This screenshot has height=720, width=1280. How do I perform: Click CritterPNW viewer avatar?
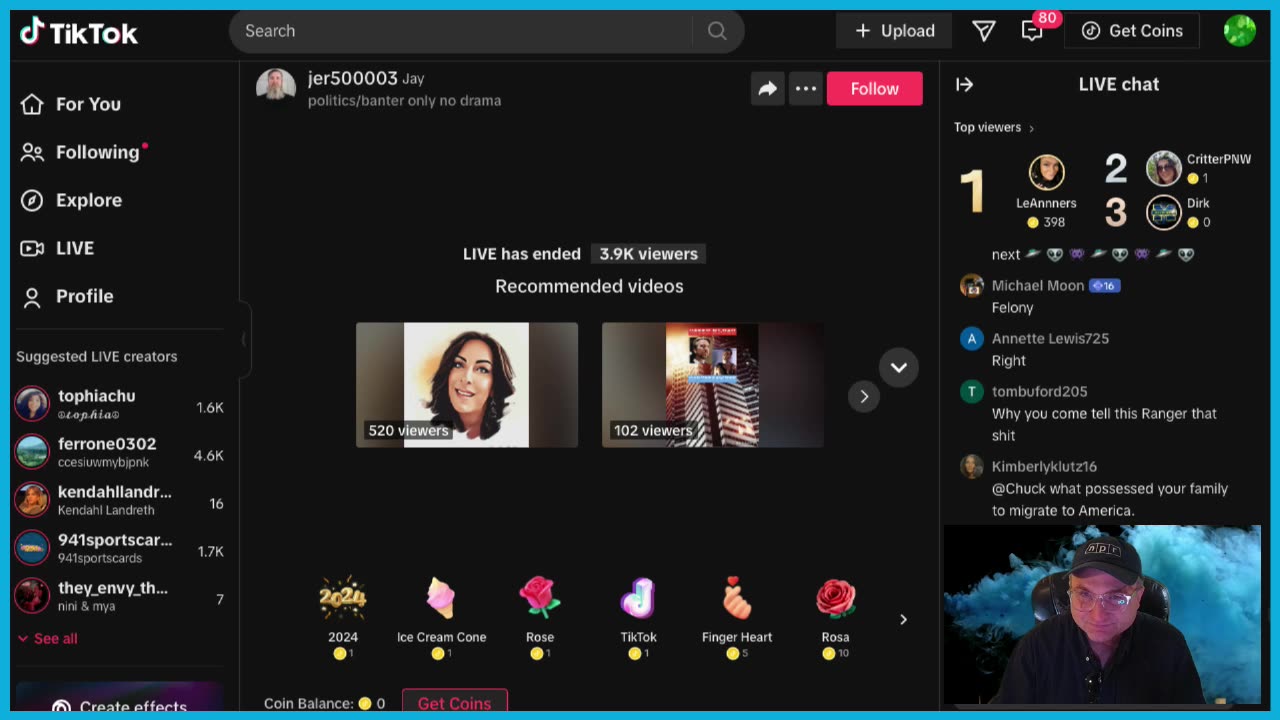tap(1164, 168)
